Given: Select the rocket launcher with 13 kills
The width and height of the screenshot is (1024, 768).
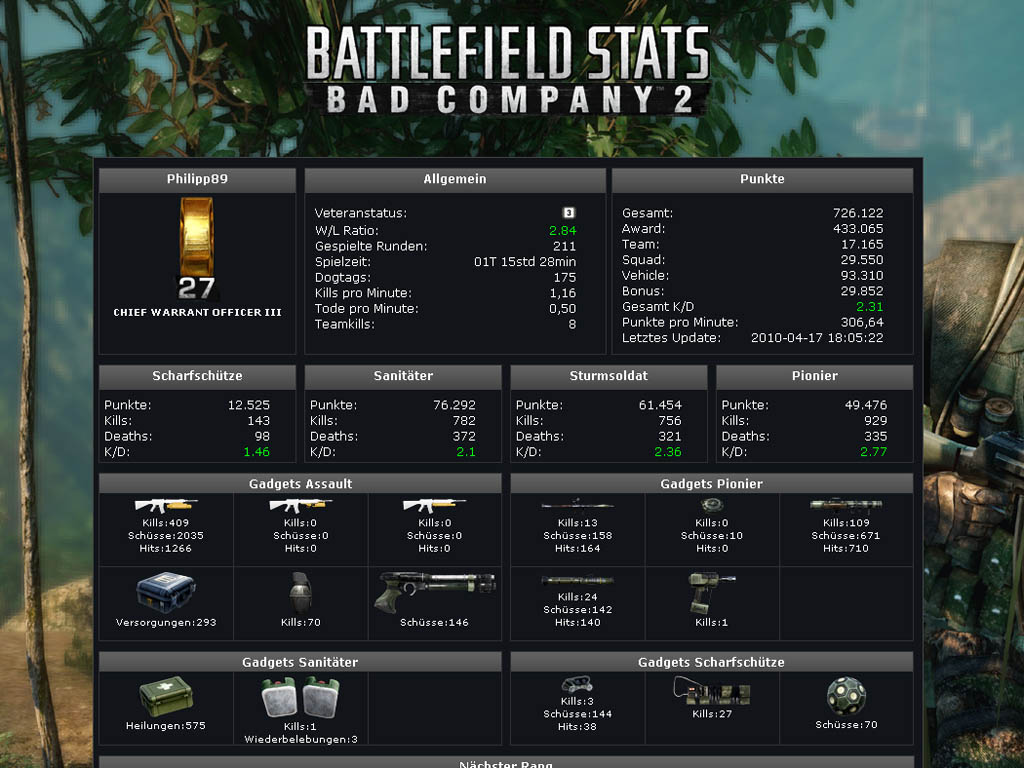Looking at the screenshot, I should (x=577, y=506).
